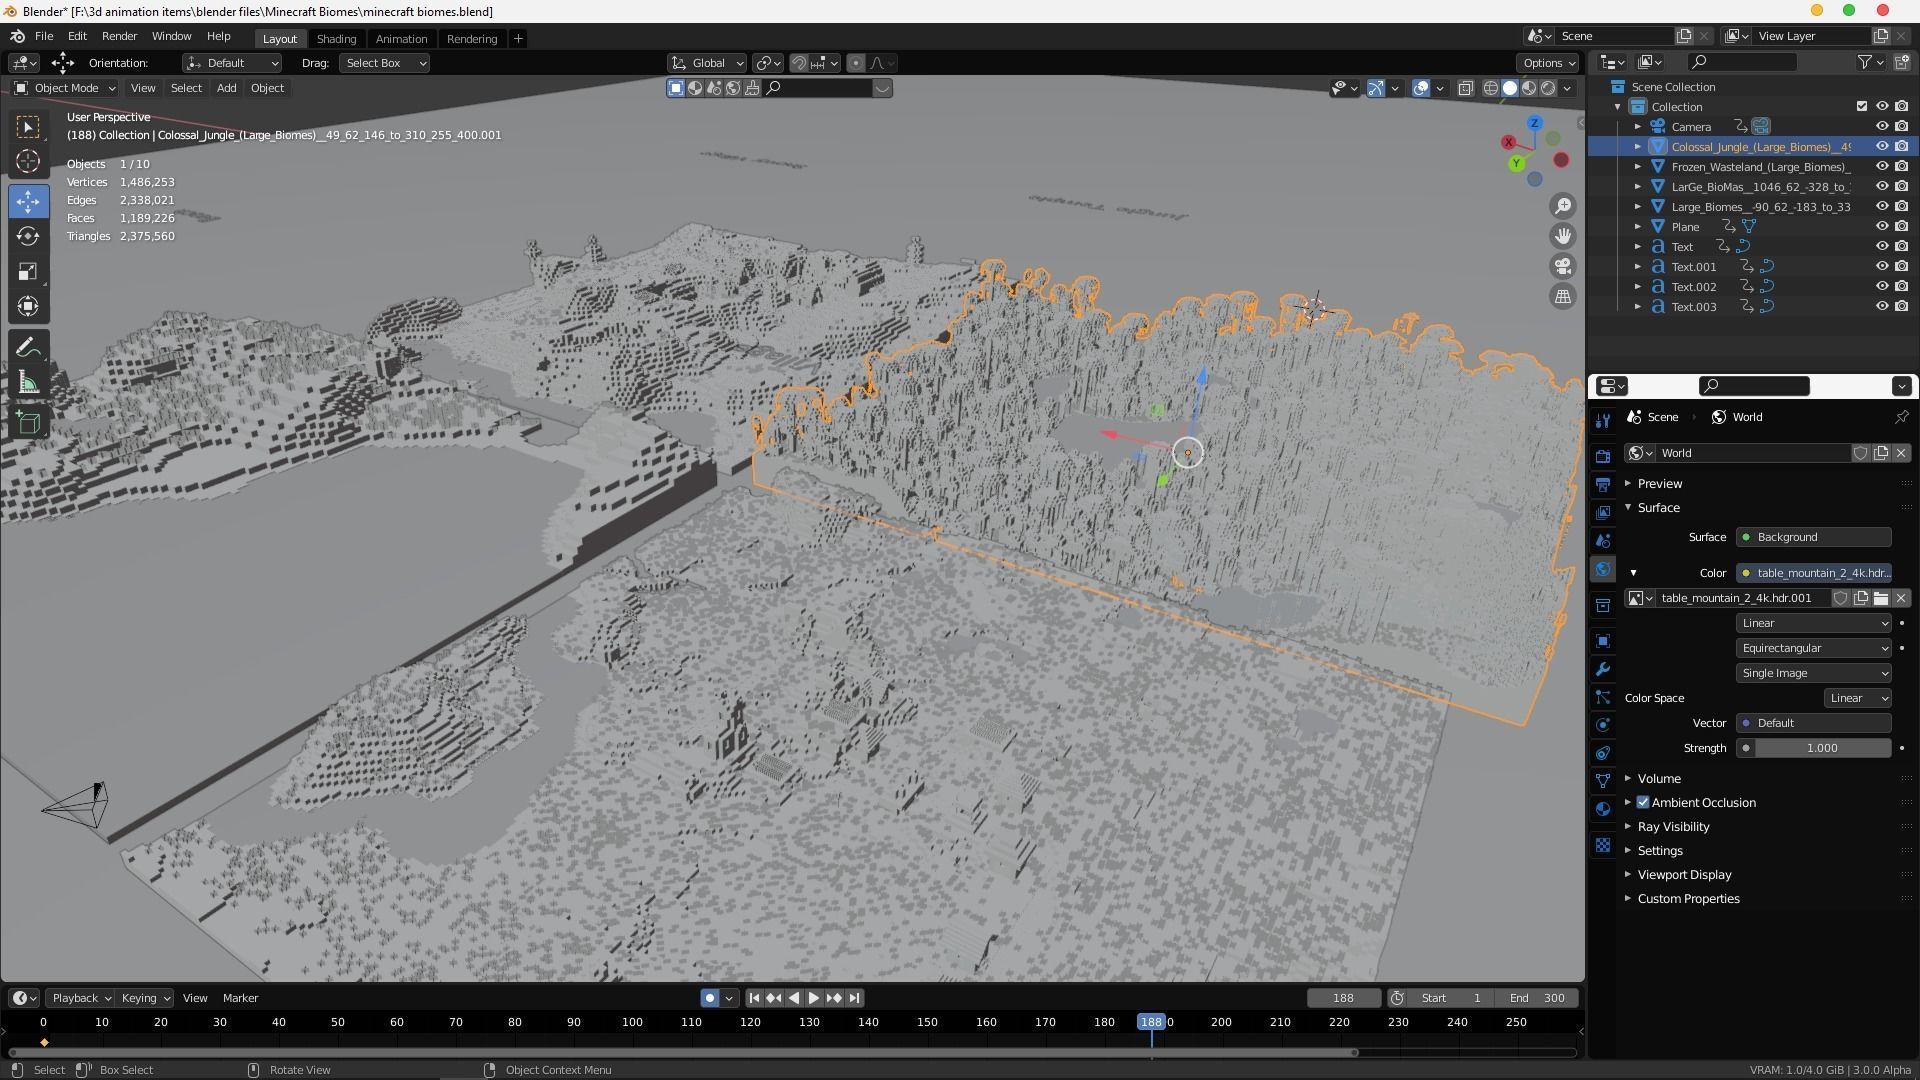Activate the Measure tool
1920x1080 pixels.
[28, 384]
